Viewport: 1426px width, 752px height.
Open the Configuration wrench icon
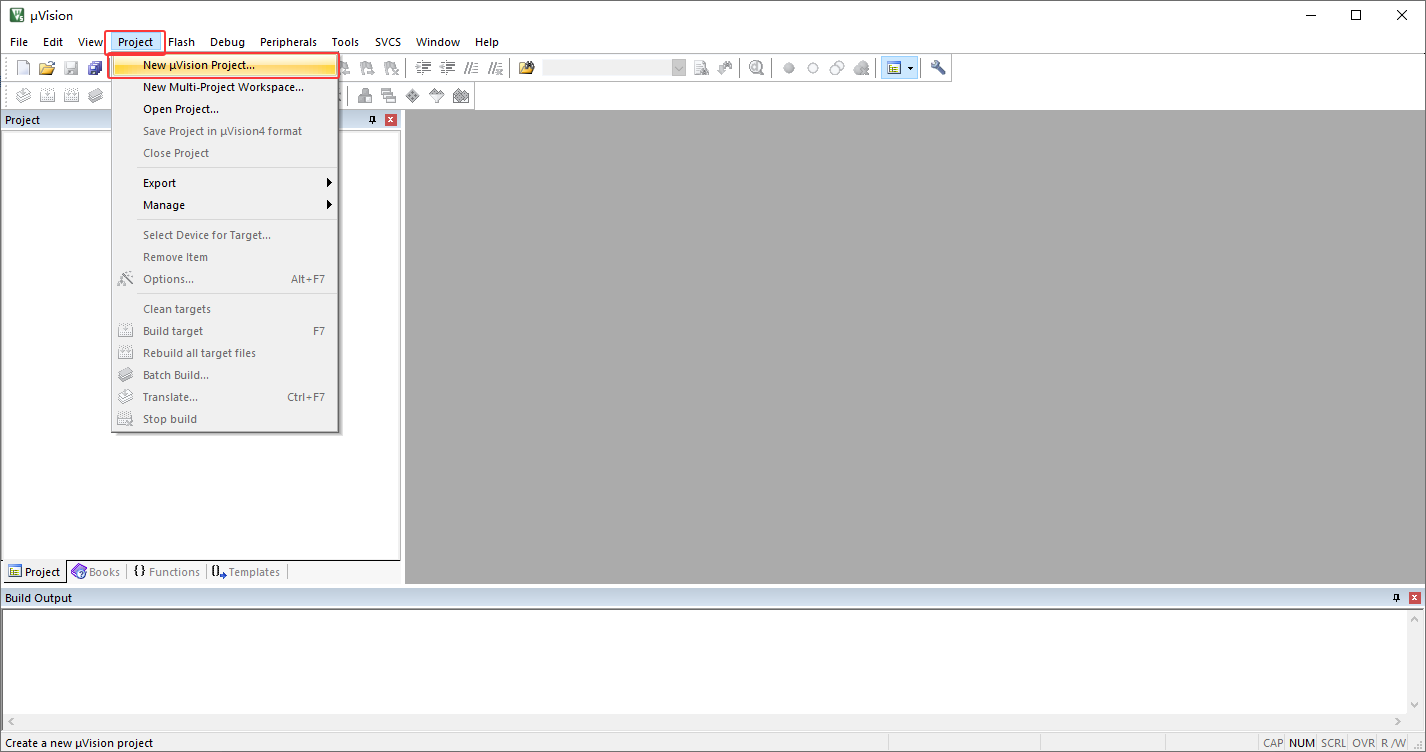coord(938,68)
